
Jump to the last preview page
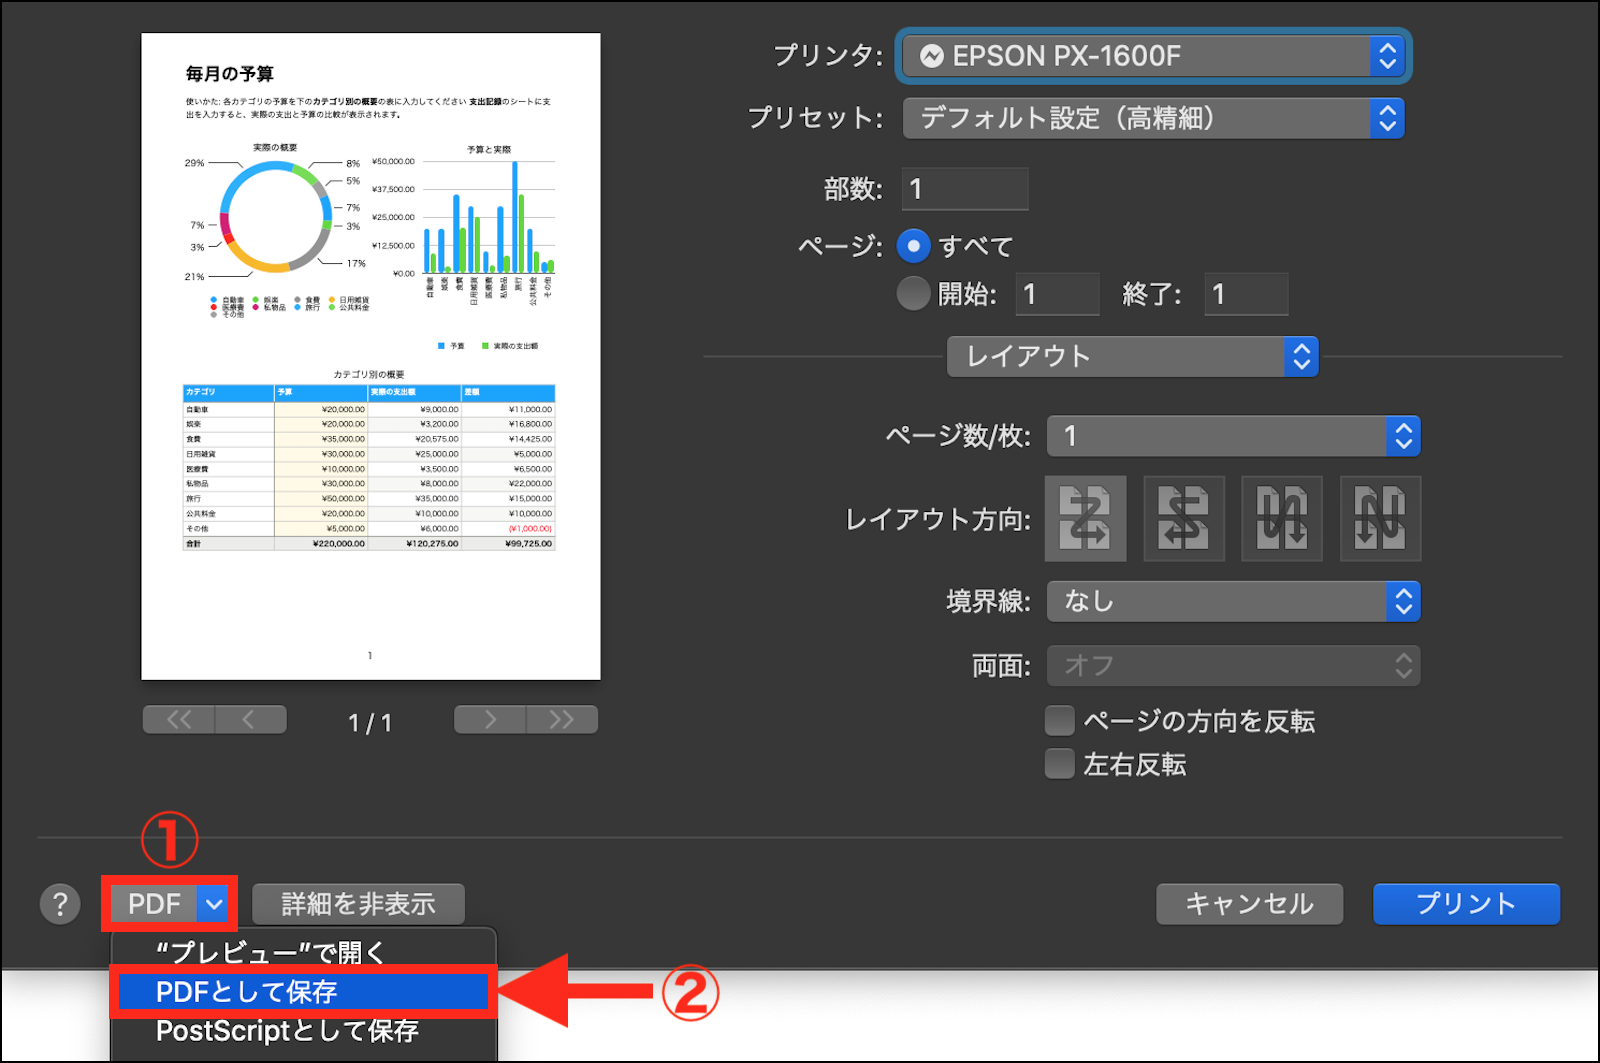[562, 720]
